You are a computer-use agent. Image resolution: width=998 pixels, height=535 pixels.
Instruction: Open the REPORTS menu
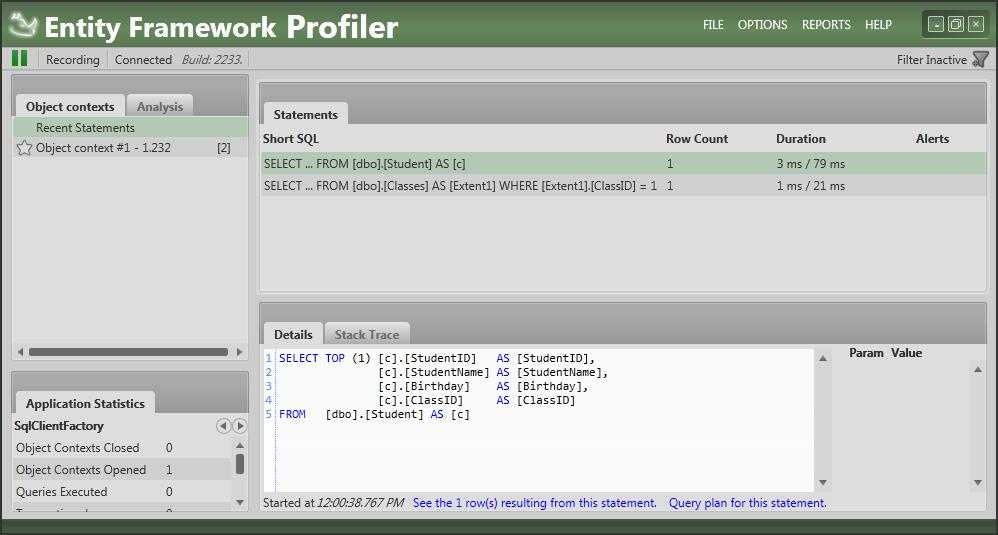tap(826, 25)
